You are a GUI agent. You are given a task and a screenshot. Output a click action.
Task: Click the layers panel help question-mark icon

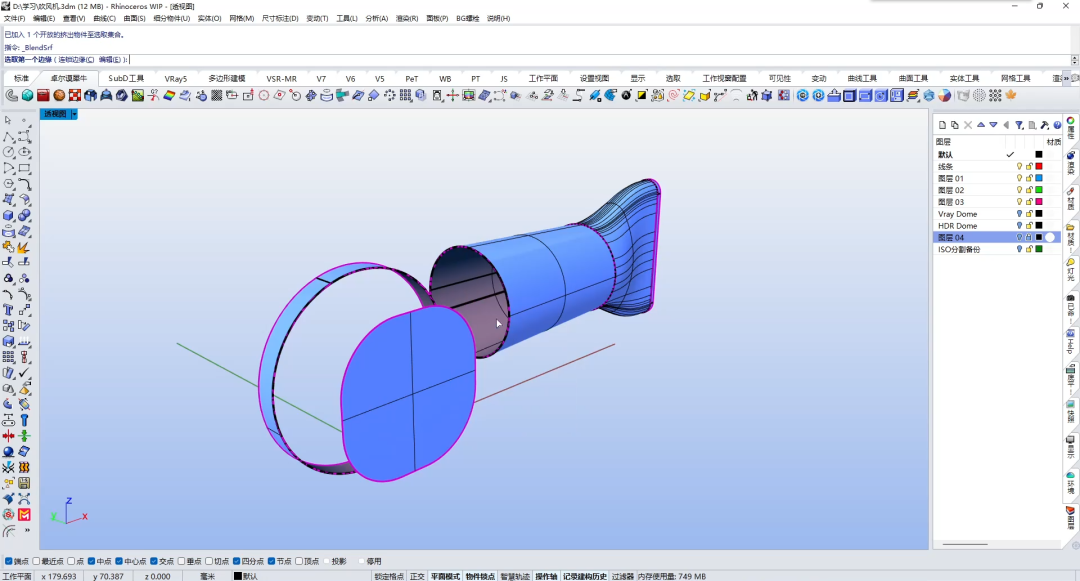(1057, 125)
